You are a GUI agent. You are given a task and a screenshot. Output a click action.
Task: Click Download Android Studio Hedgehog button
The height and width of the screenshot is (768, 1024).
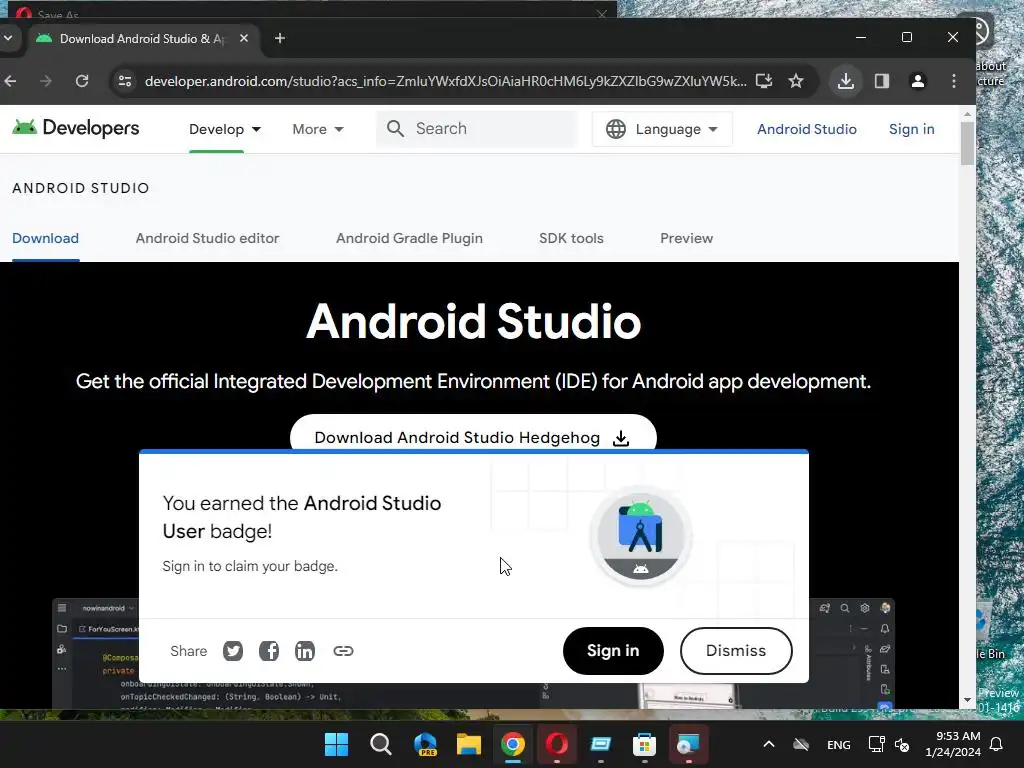click(473, 434)
